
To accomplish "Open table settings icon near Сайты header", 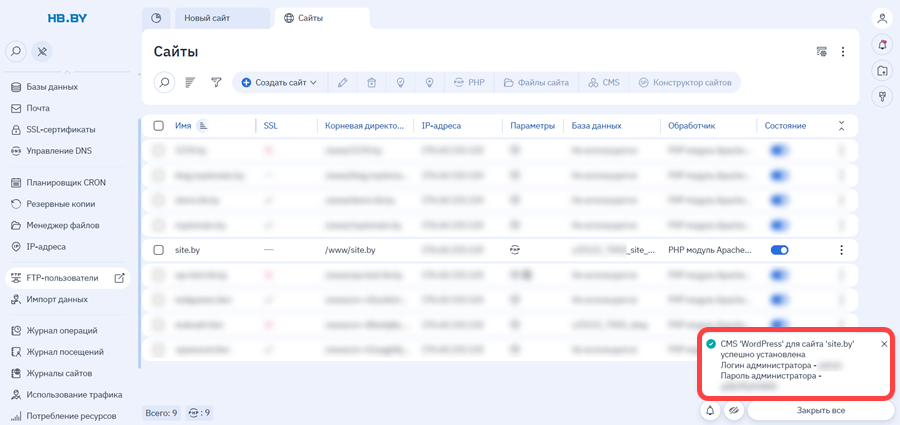I will tap(822, 52).
